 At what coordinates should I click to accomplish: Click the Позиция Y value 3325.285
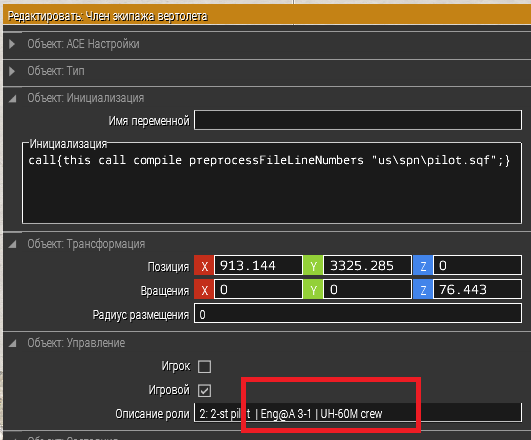coord(367,265)
